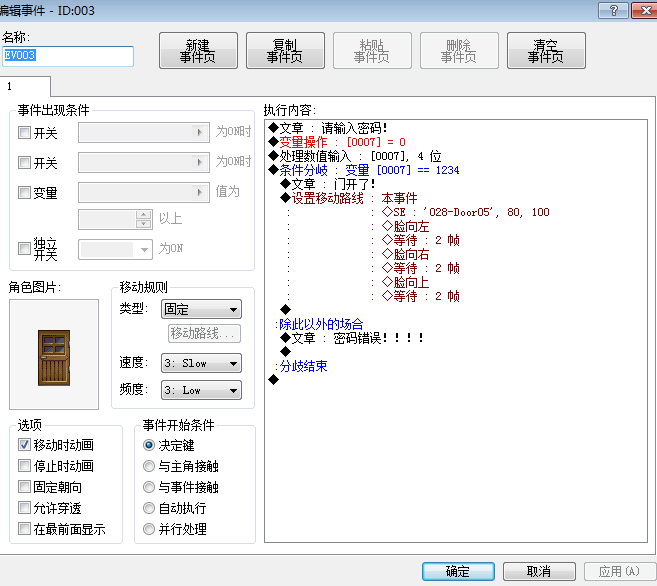Select the 脸向左 route line
The width and height of the screenshot is (657, 586).
click(406, 226)
